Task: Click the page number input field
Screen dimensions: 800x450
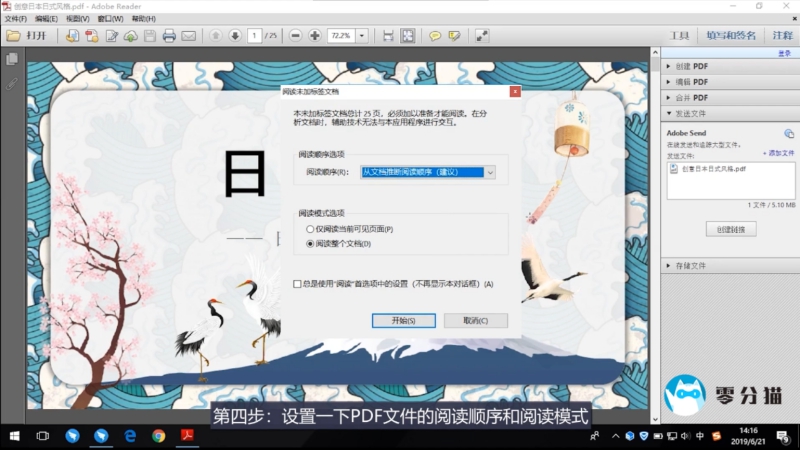Action: (255, 36)
